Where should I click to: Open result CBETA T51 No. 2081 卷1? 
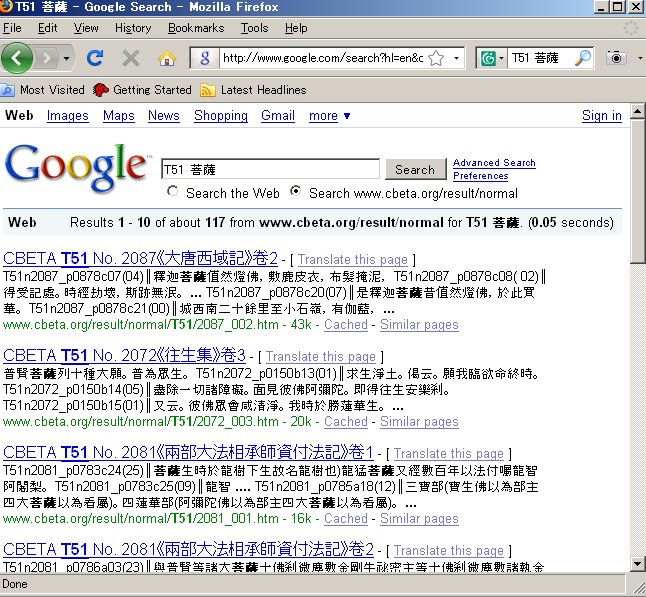188,452
